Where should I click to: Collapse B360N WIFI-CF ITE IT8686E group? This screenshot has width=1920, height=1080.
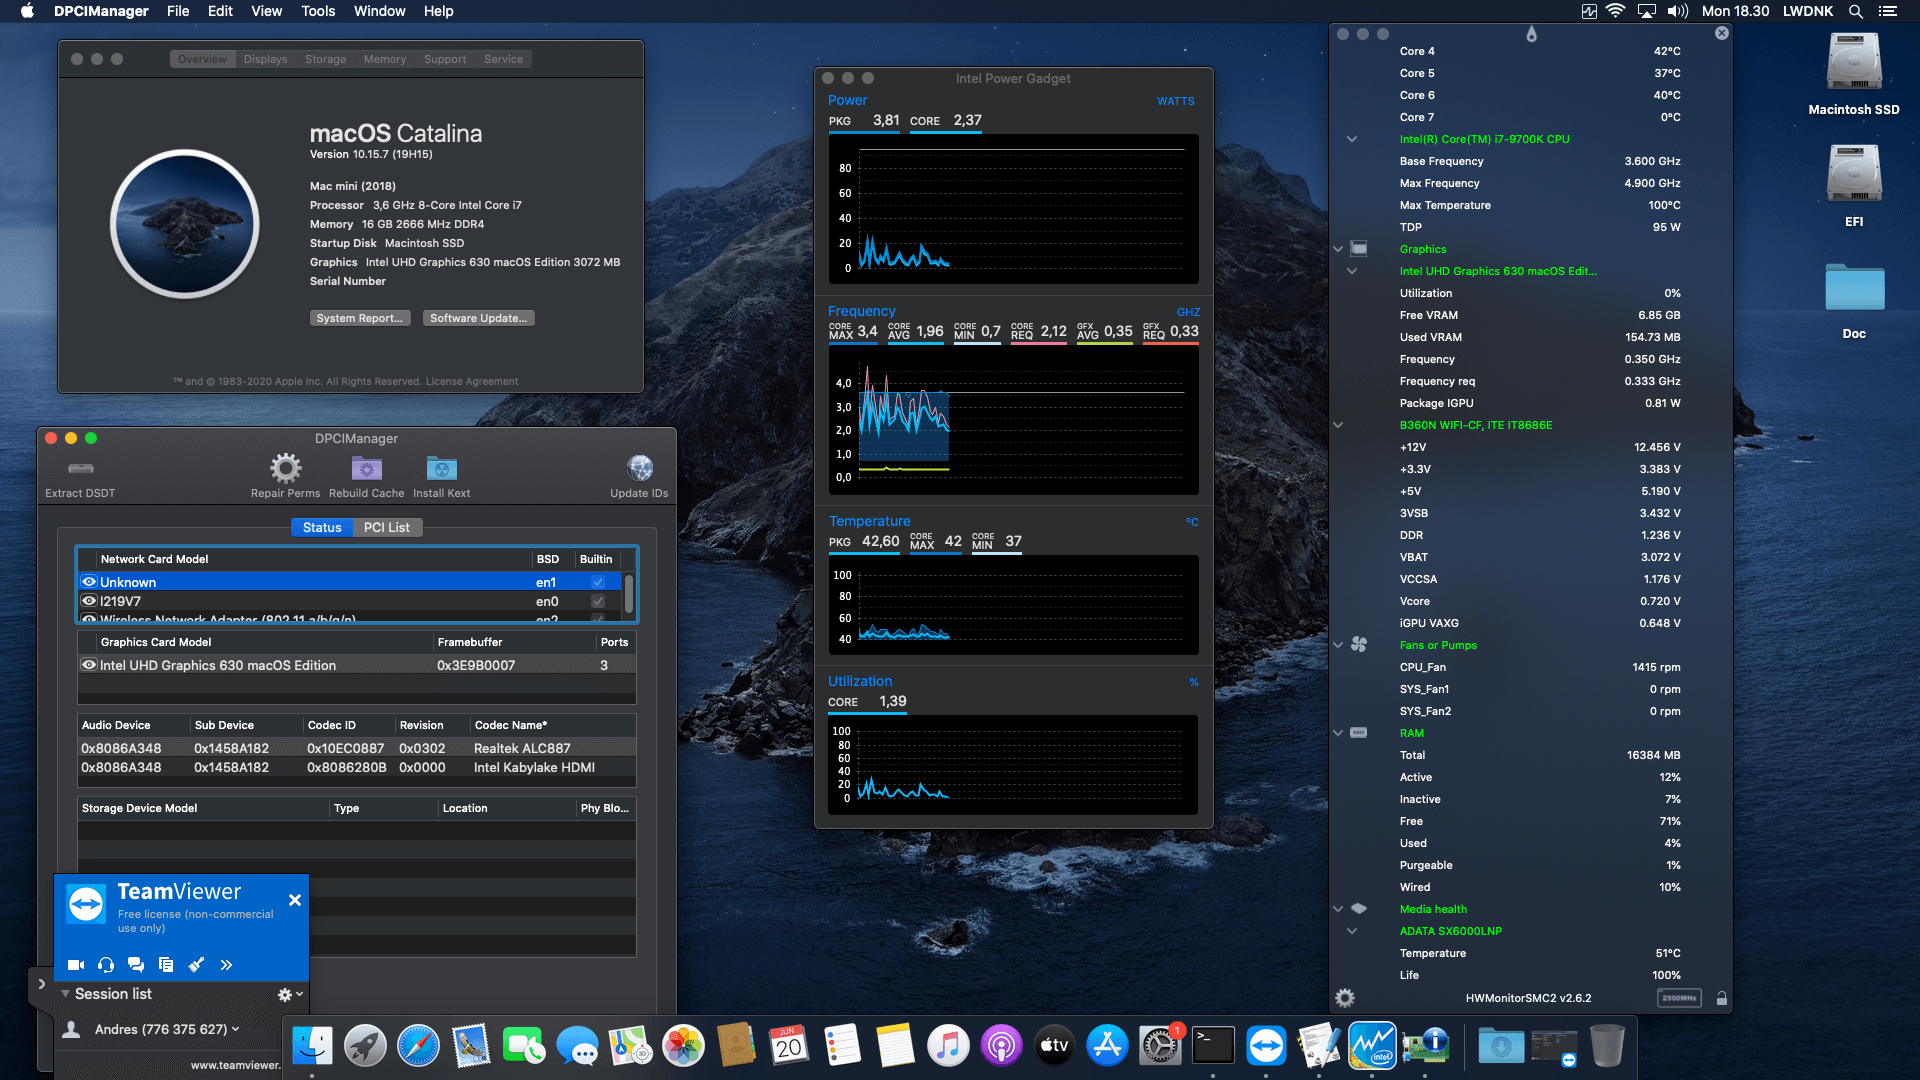1338,425
